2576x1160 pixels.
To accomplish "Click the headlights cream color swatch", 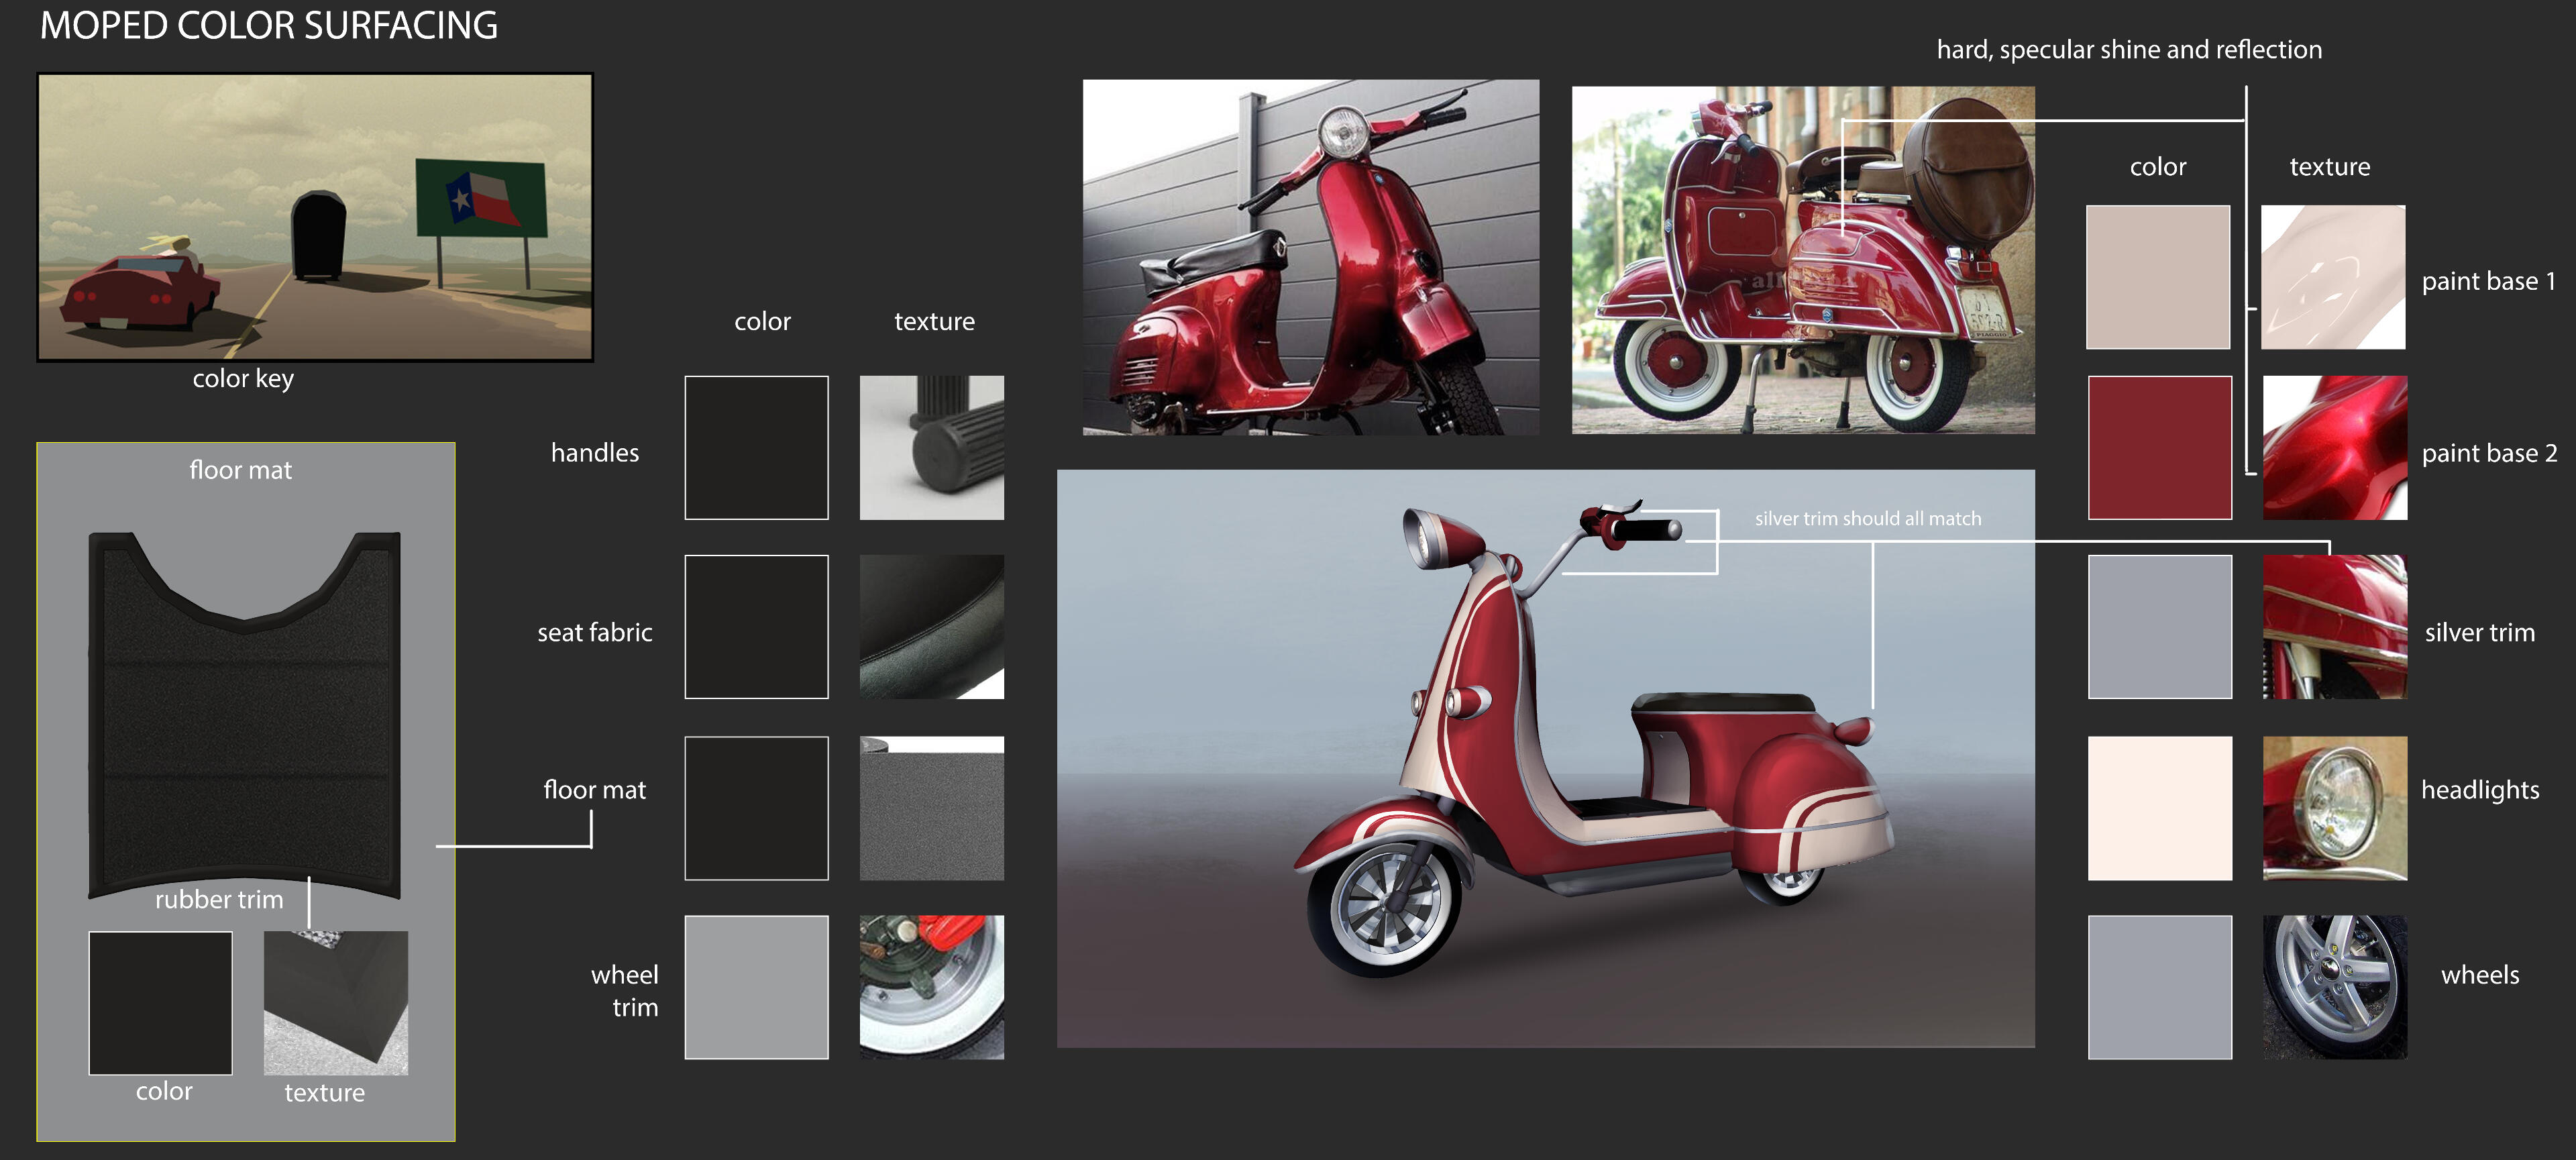I will click(2159, 808).
